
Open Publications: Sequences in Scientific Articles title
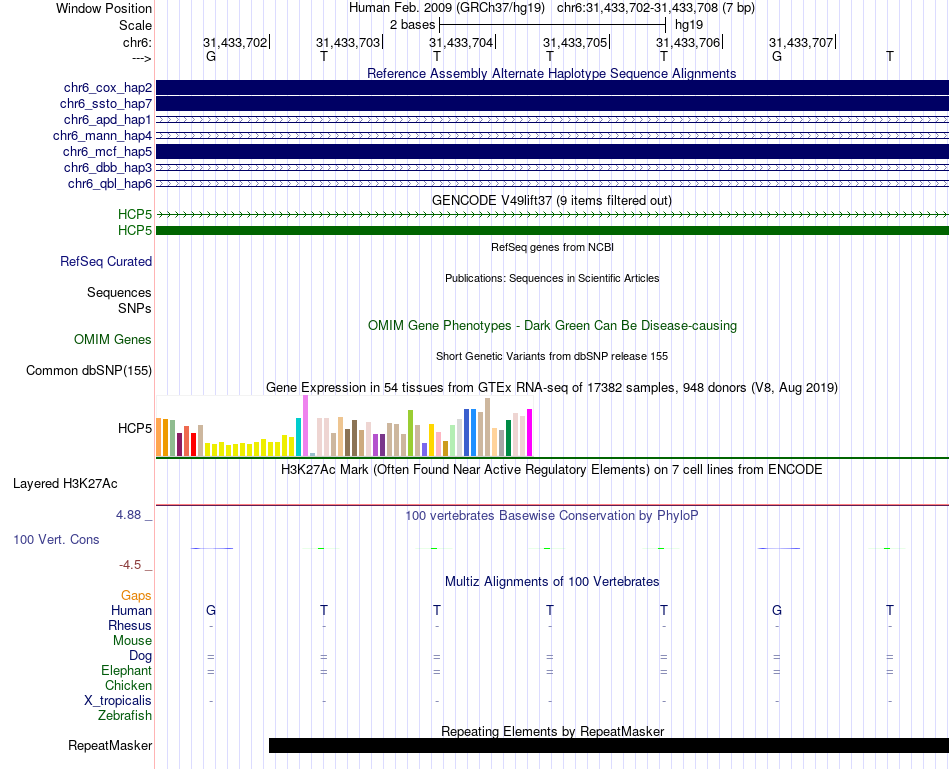[552, 278]
